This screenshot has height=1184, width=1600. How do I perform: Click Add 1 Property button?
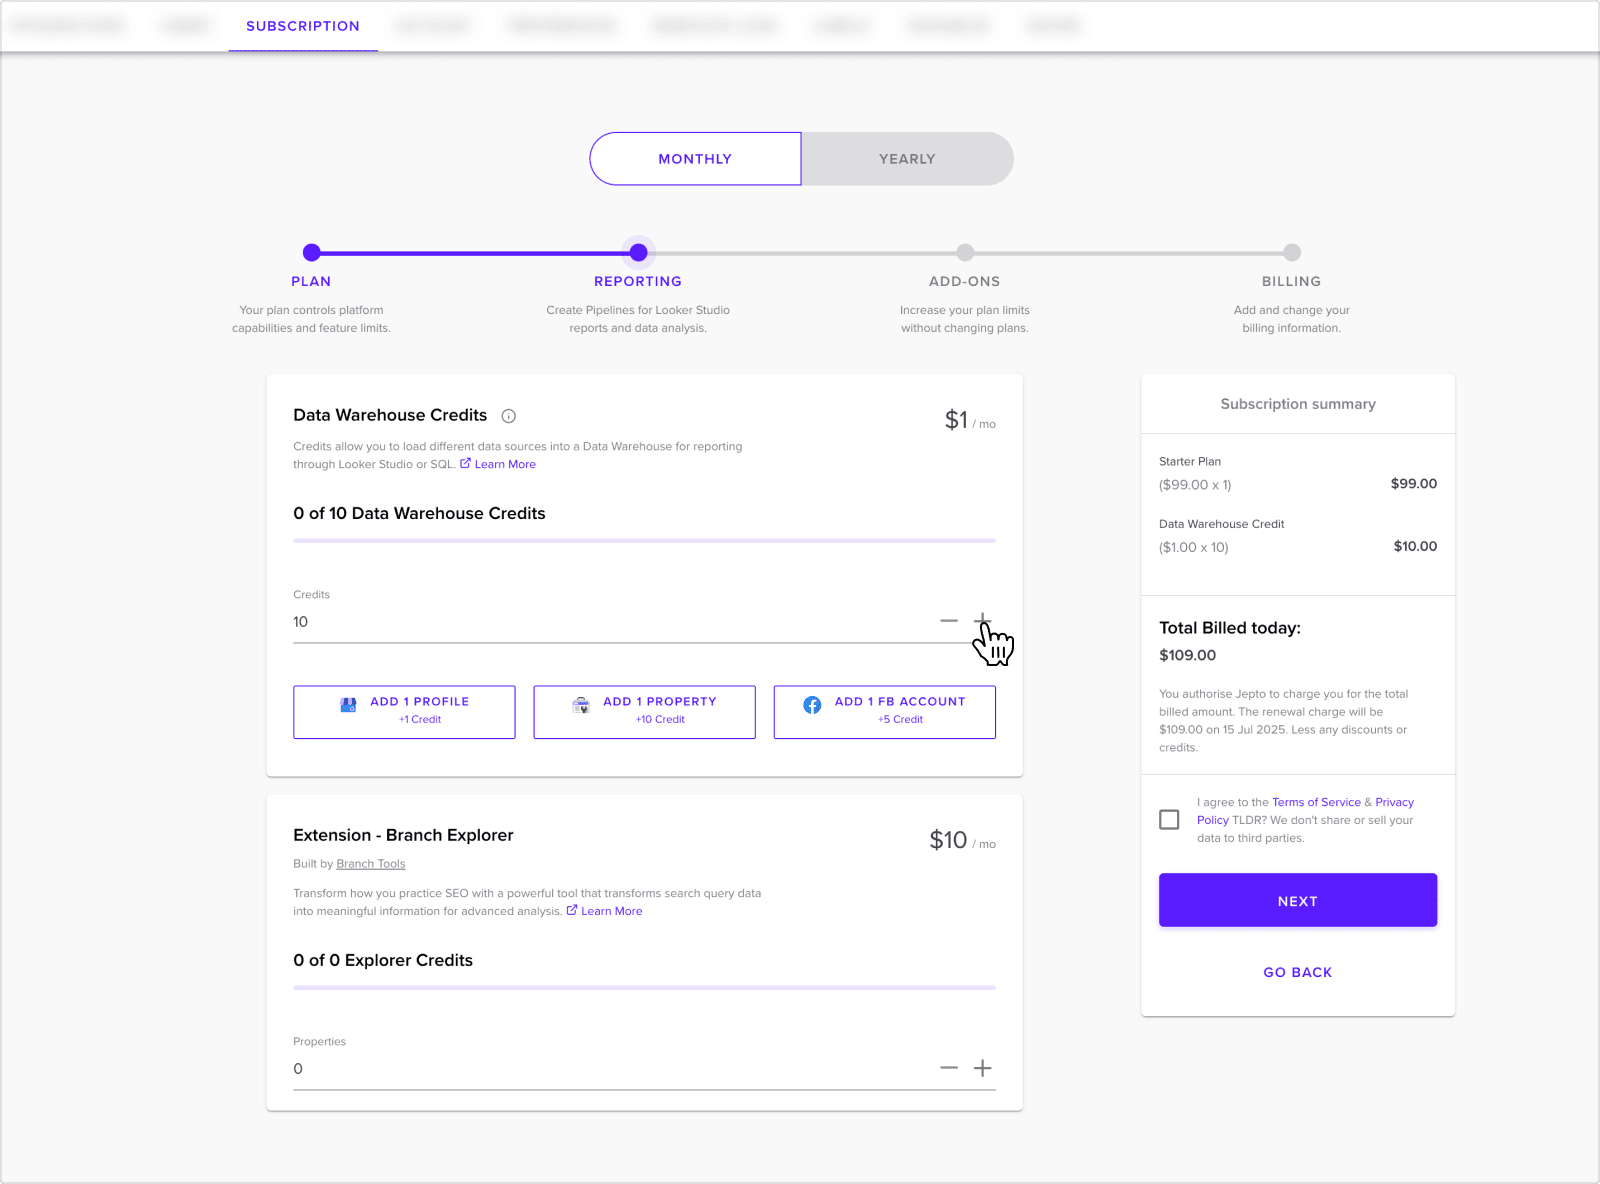[x=644, y=712]
